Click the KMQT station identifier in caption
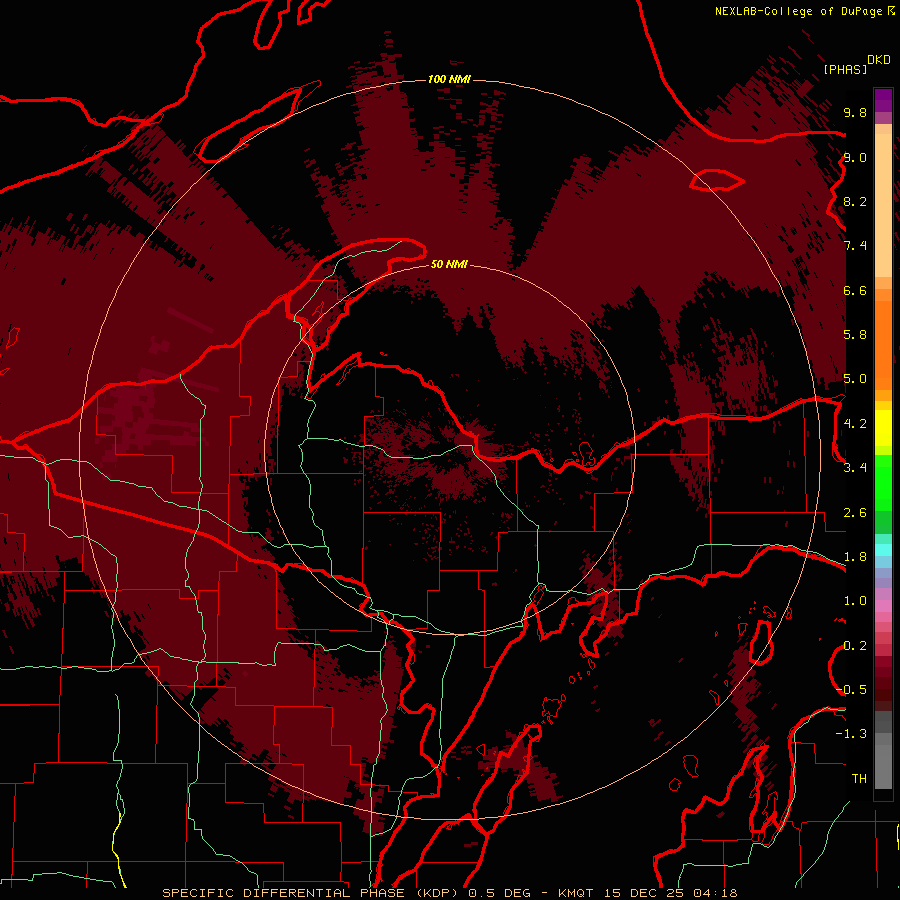900x900 pixels. point(578,893)
